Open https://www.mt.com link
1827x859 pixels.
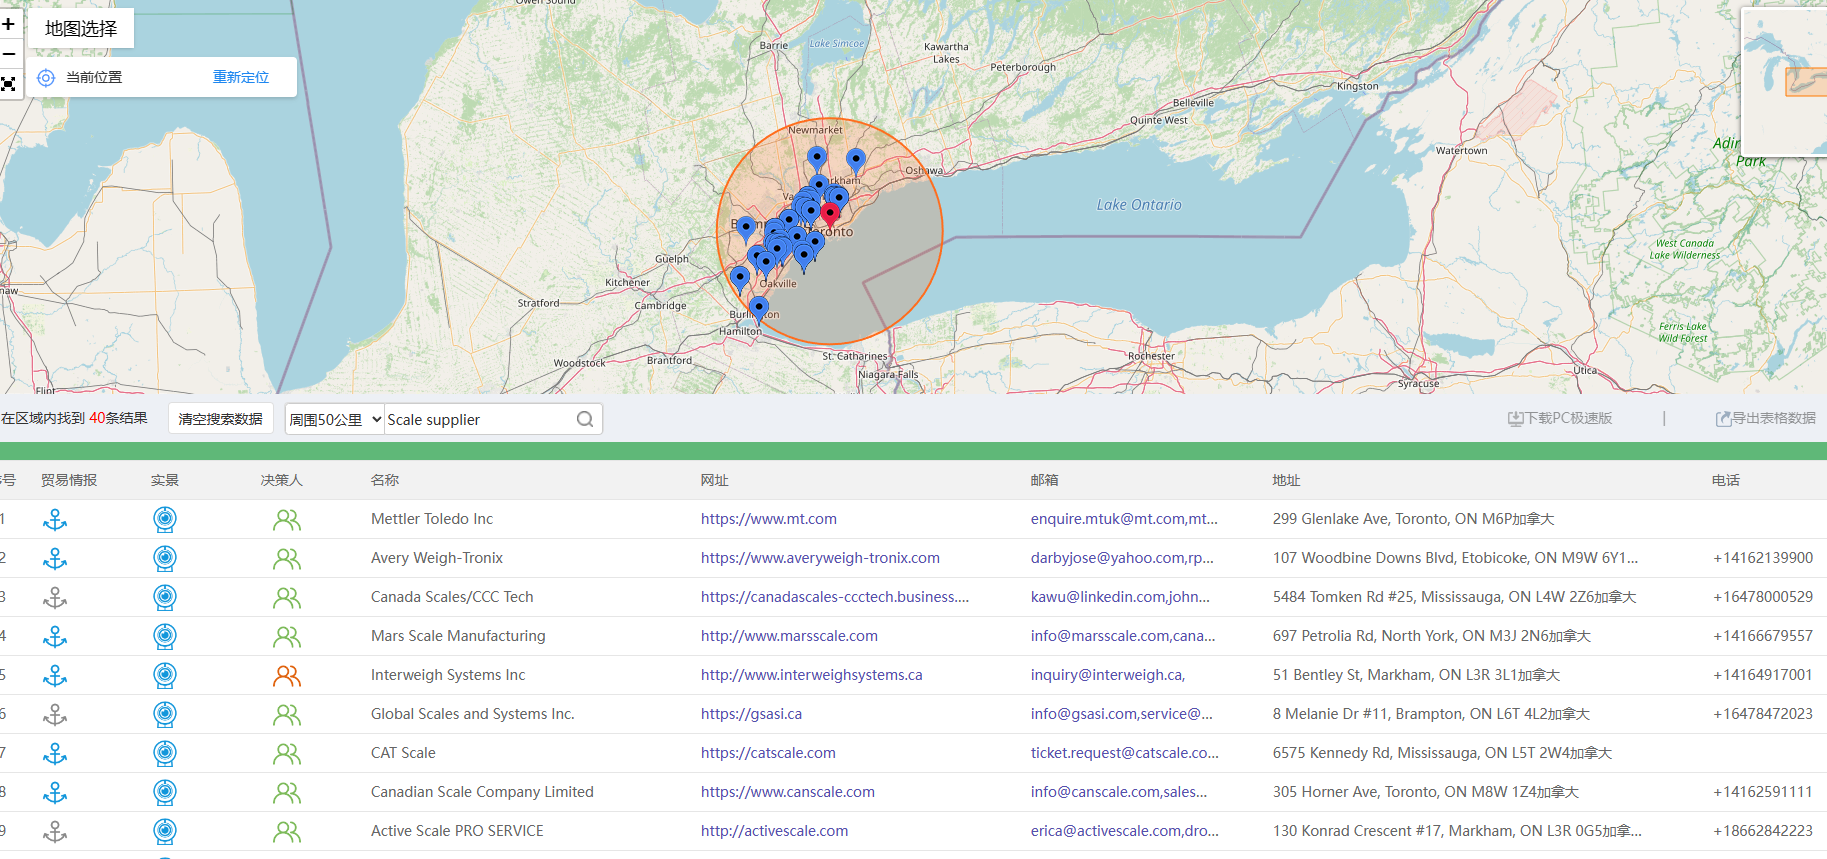coord(769,519)
